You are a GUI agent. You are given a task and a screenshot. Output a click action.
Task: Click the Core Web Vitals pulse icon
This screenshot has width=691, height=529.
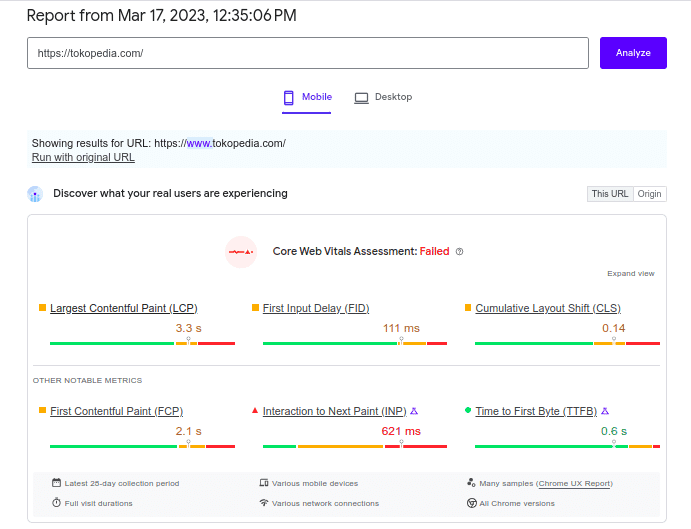tap(240, 252)
